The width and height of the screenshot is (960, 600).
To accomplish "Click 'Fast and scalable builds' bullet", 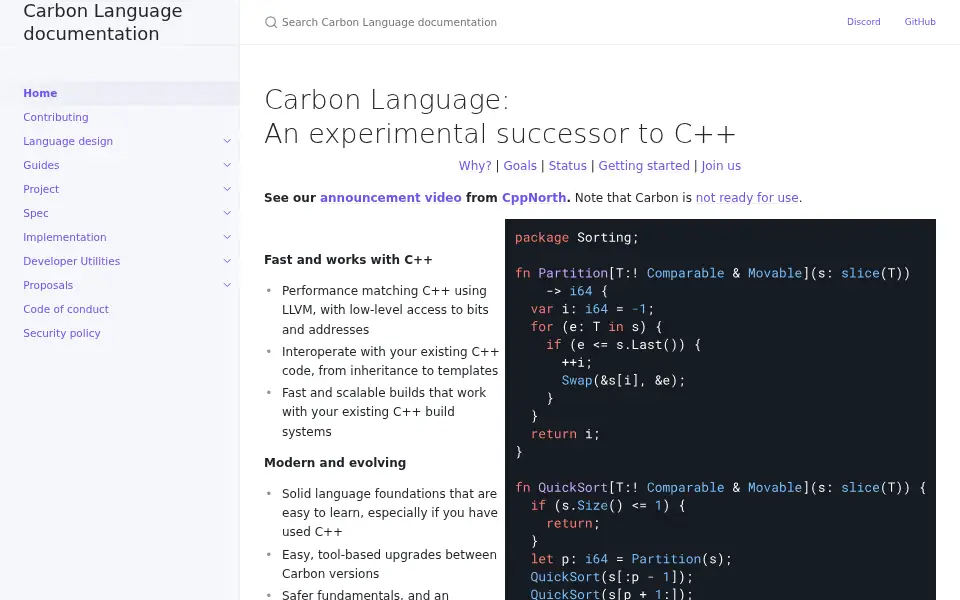I will 384,412.
